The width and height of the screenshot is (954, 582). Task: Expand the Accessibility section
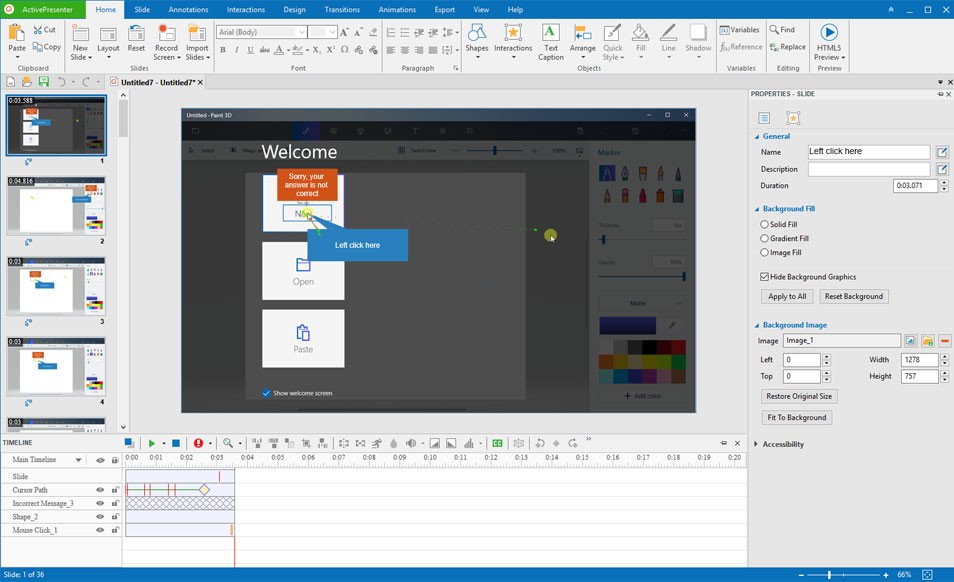(x=782, y=444)
